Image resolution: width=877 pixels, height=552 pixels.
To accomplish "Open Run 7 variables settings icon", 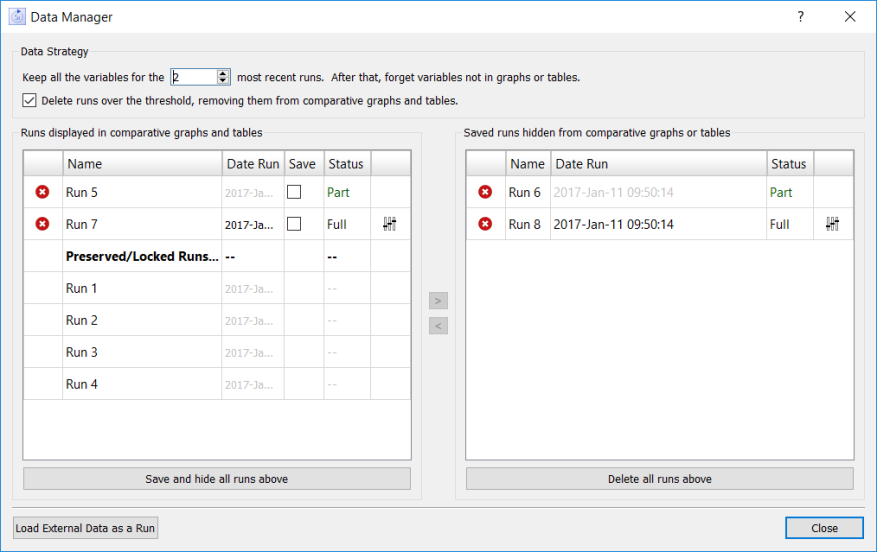I will click(390, 224).
